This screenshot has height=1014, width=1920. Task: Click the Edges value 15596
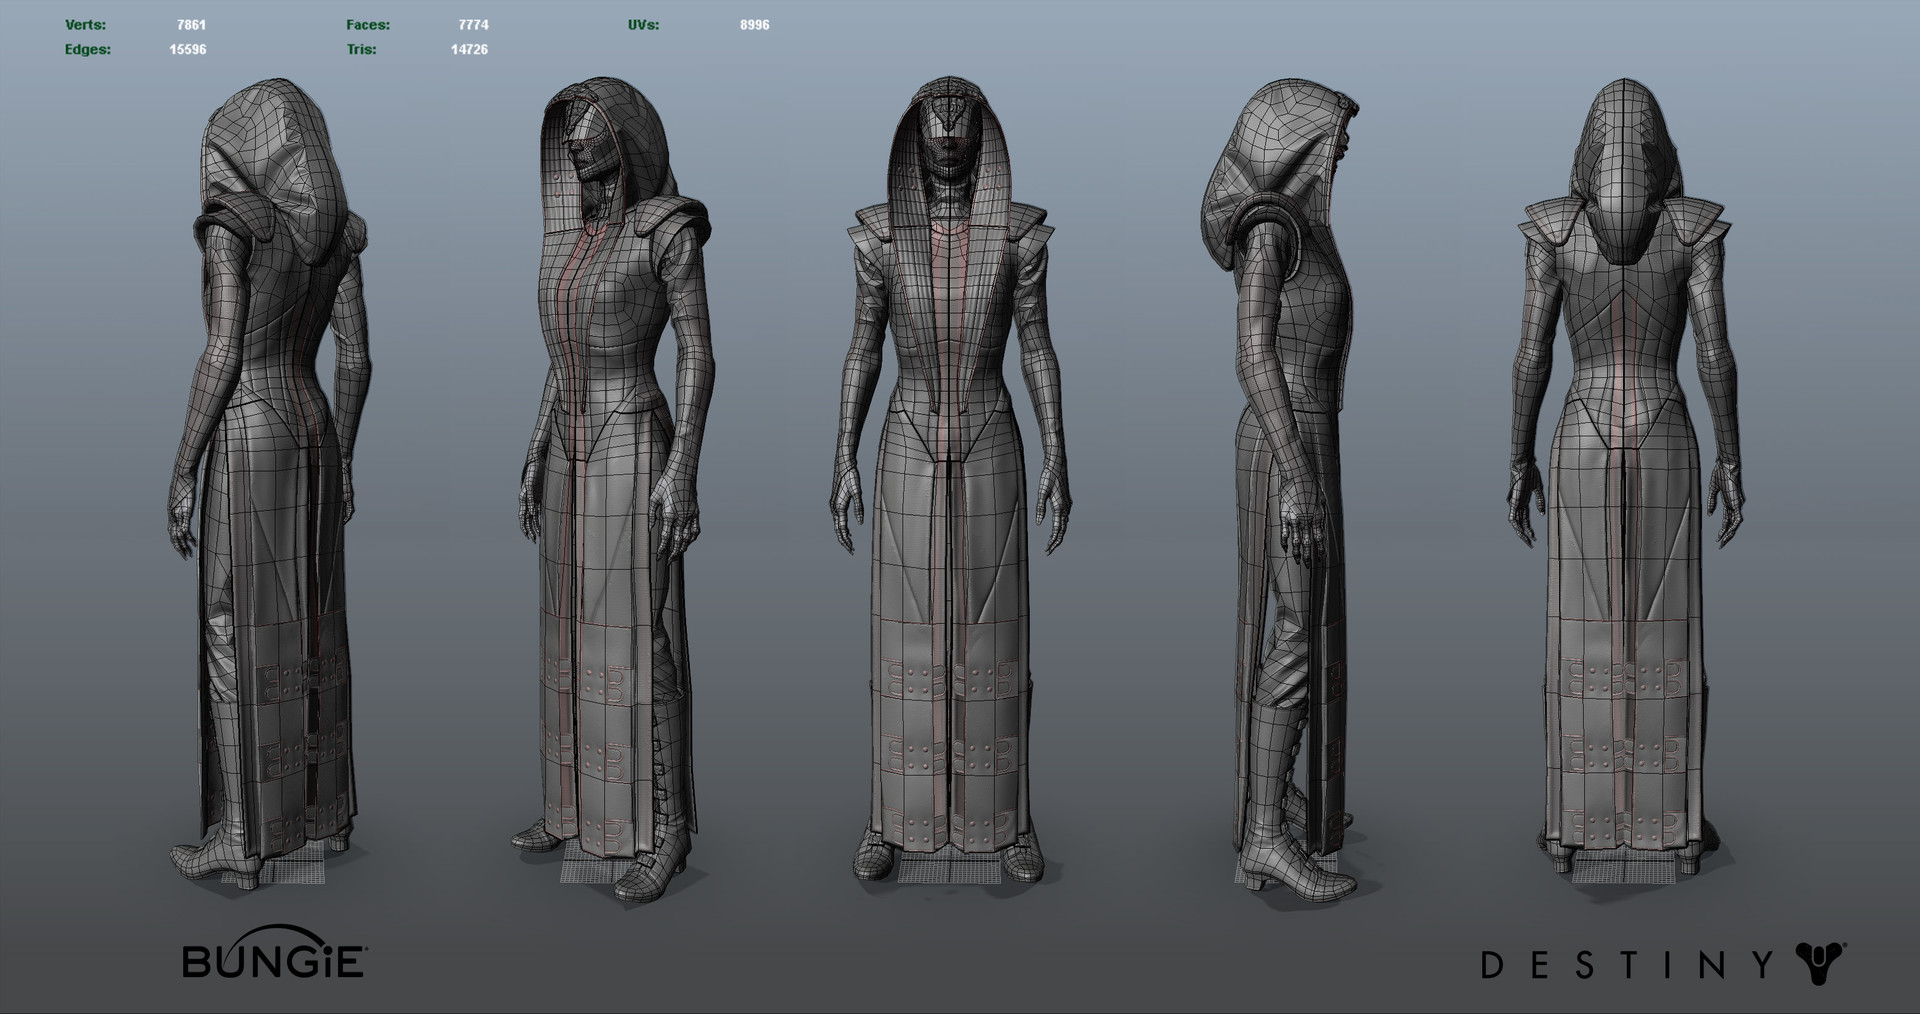coord(188,49)
